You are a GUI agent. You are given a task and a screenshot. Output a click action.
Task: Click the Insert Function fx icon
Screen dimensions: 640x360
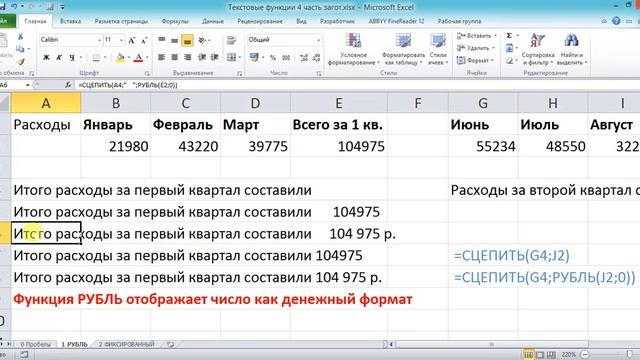point(68,85)
